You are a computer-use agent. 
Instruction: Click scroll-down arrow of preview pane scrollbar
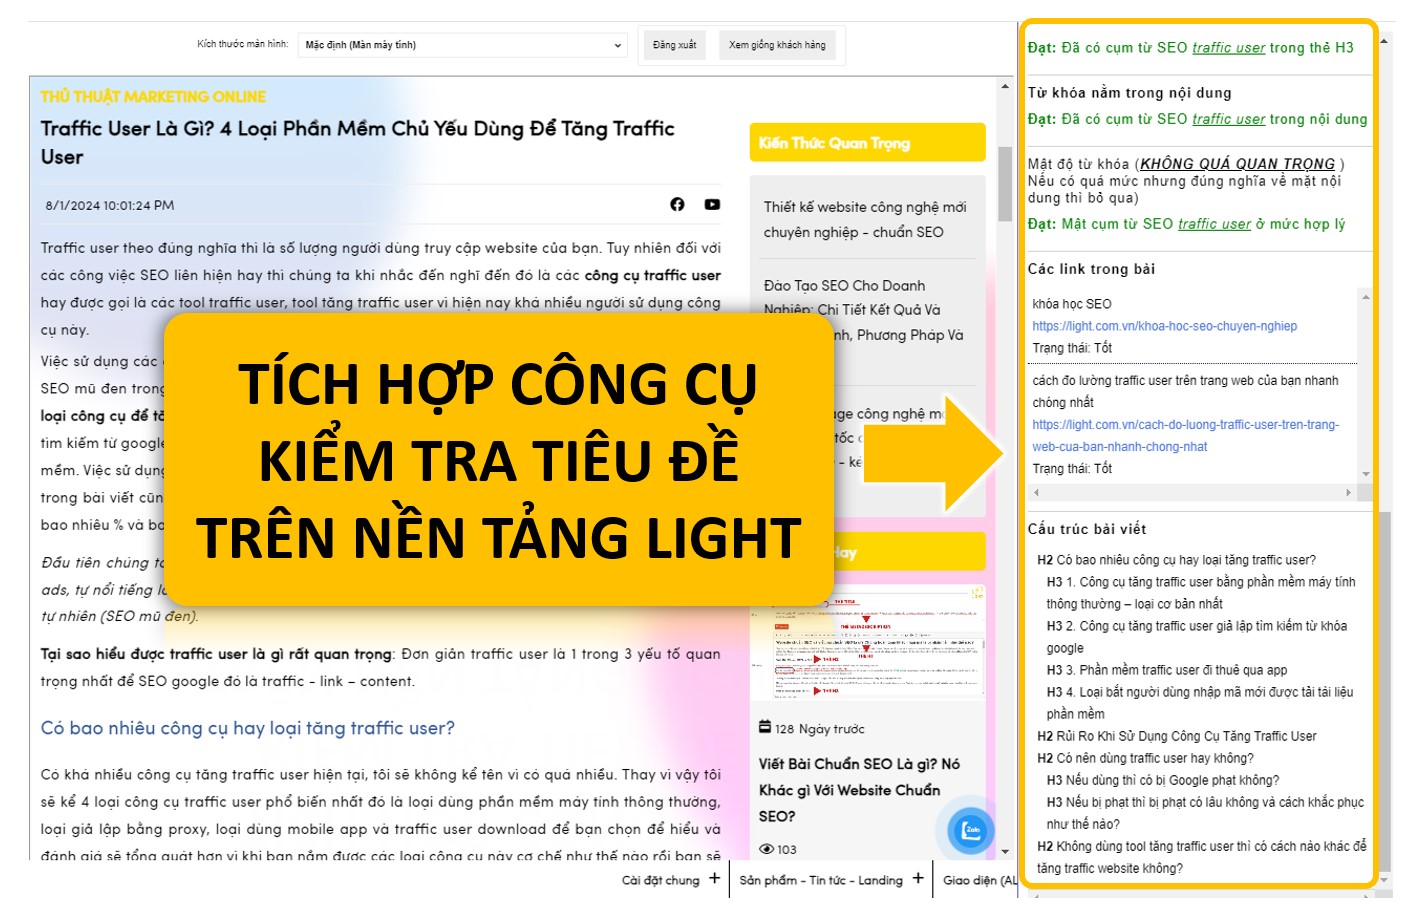pos(1005,852)
